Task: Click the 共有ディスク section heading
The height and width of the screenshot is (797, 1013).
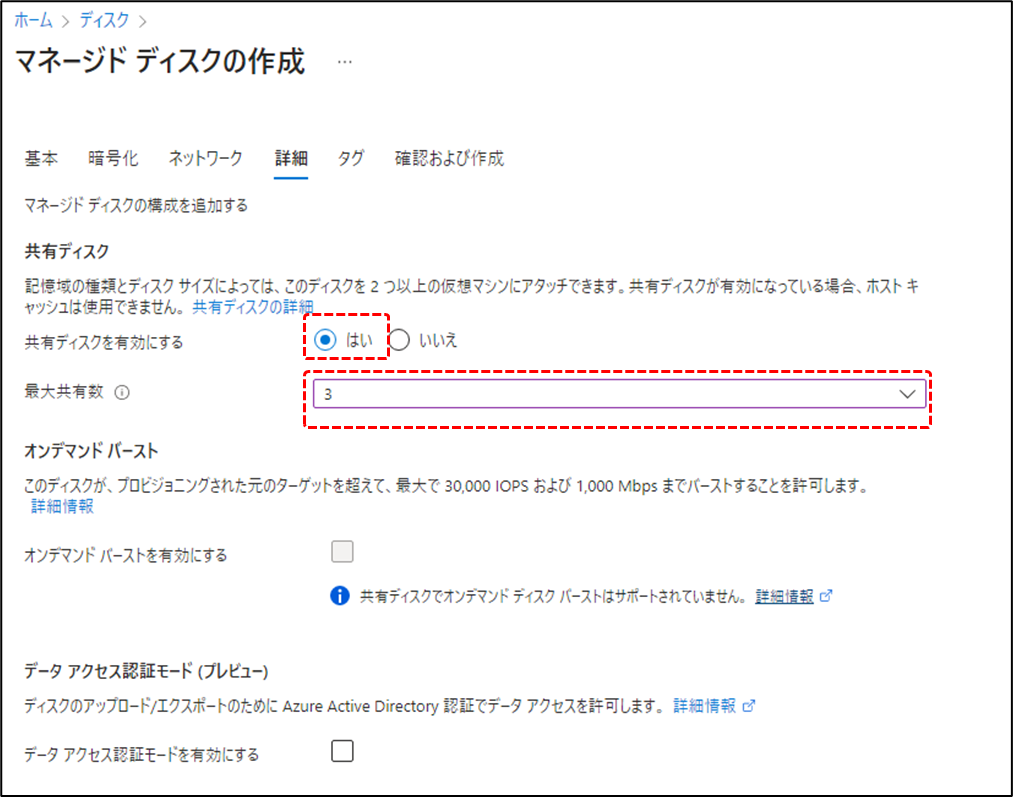Action: (67, 251)
